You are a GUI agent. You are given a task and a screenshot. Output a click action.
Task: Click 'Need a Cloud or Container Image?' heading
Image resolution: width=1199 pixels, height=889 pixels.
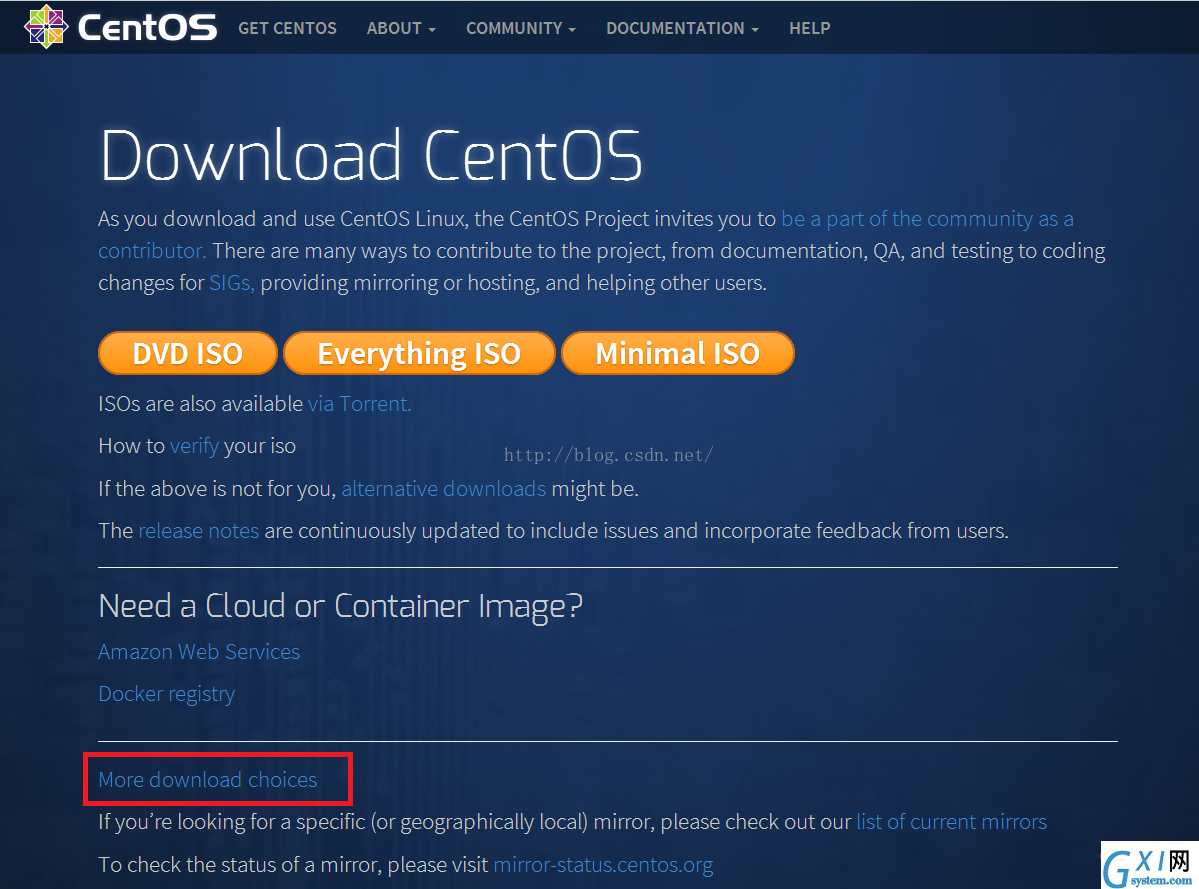tap(341, 606)
